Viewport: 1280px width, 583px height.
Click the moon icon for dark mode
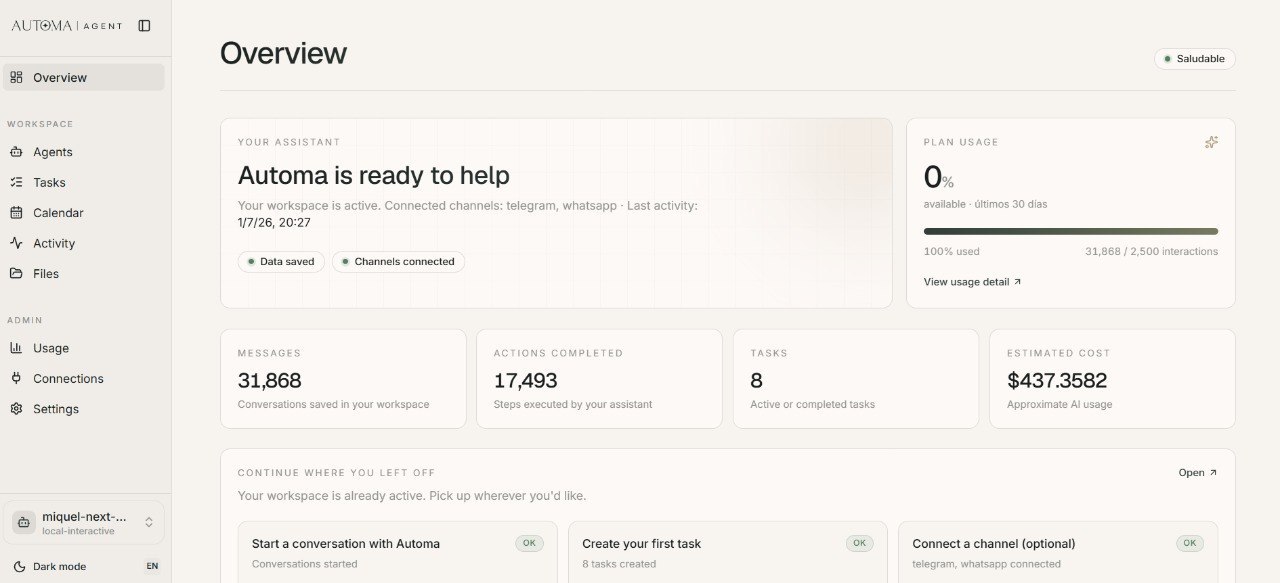[x=19, y=566]
